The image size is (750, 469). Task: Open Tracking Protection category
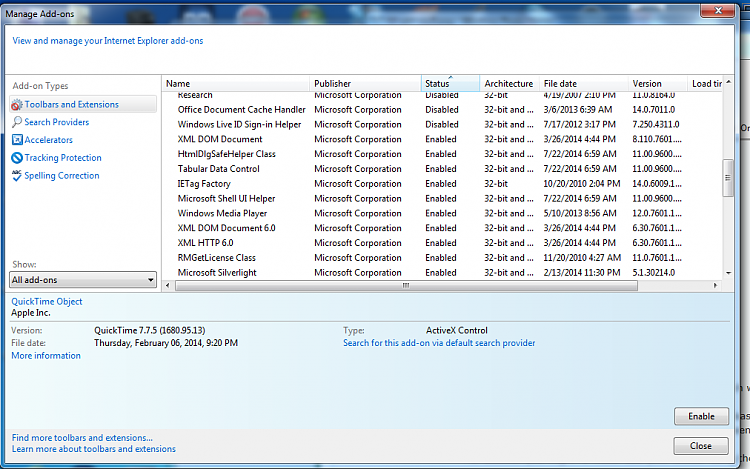point(63,157)
